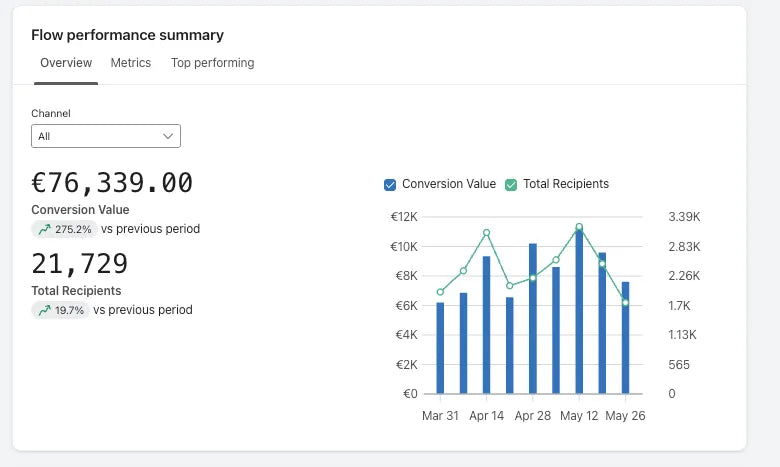
Task: Click the 275.2% change badge
Action: 65,229
